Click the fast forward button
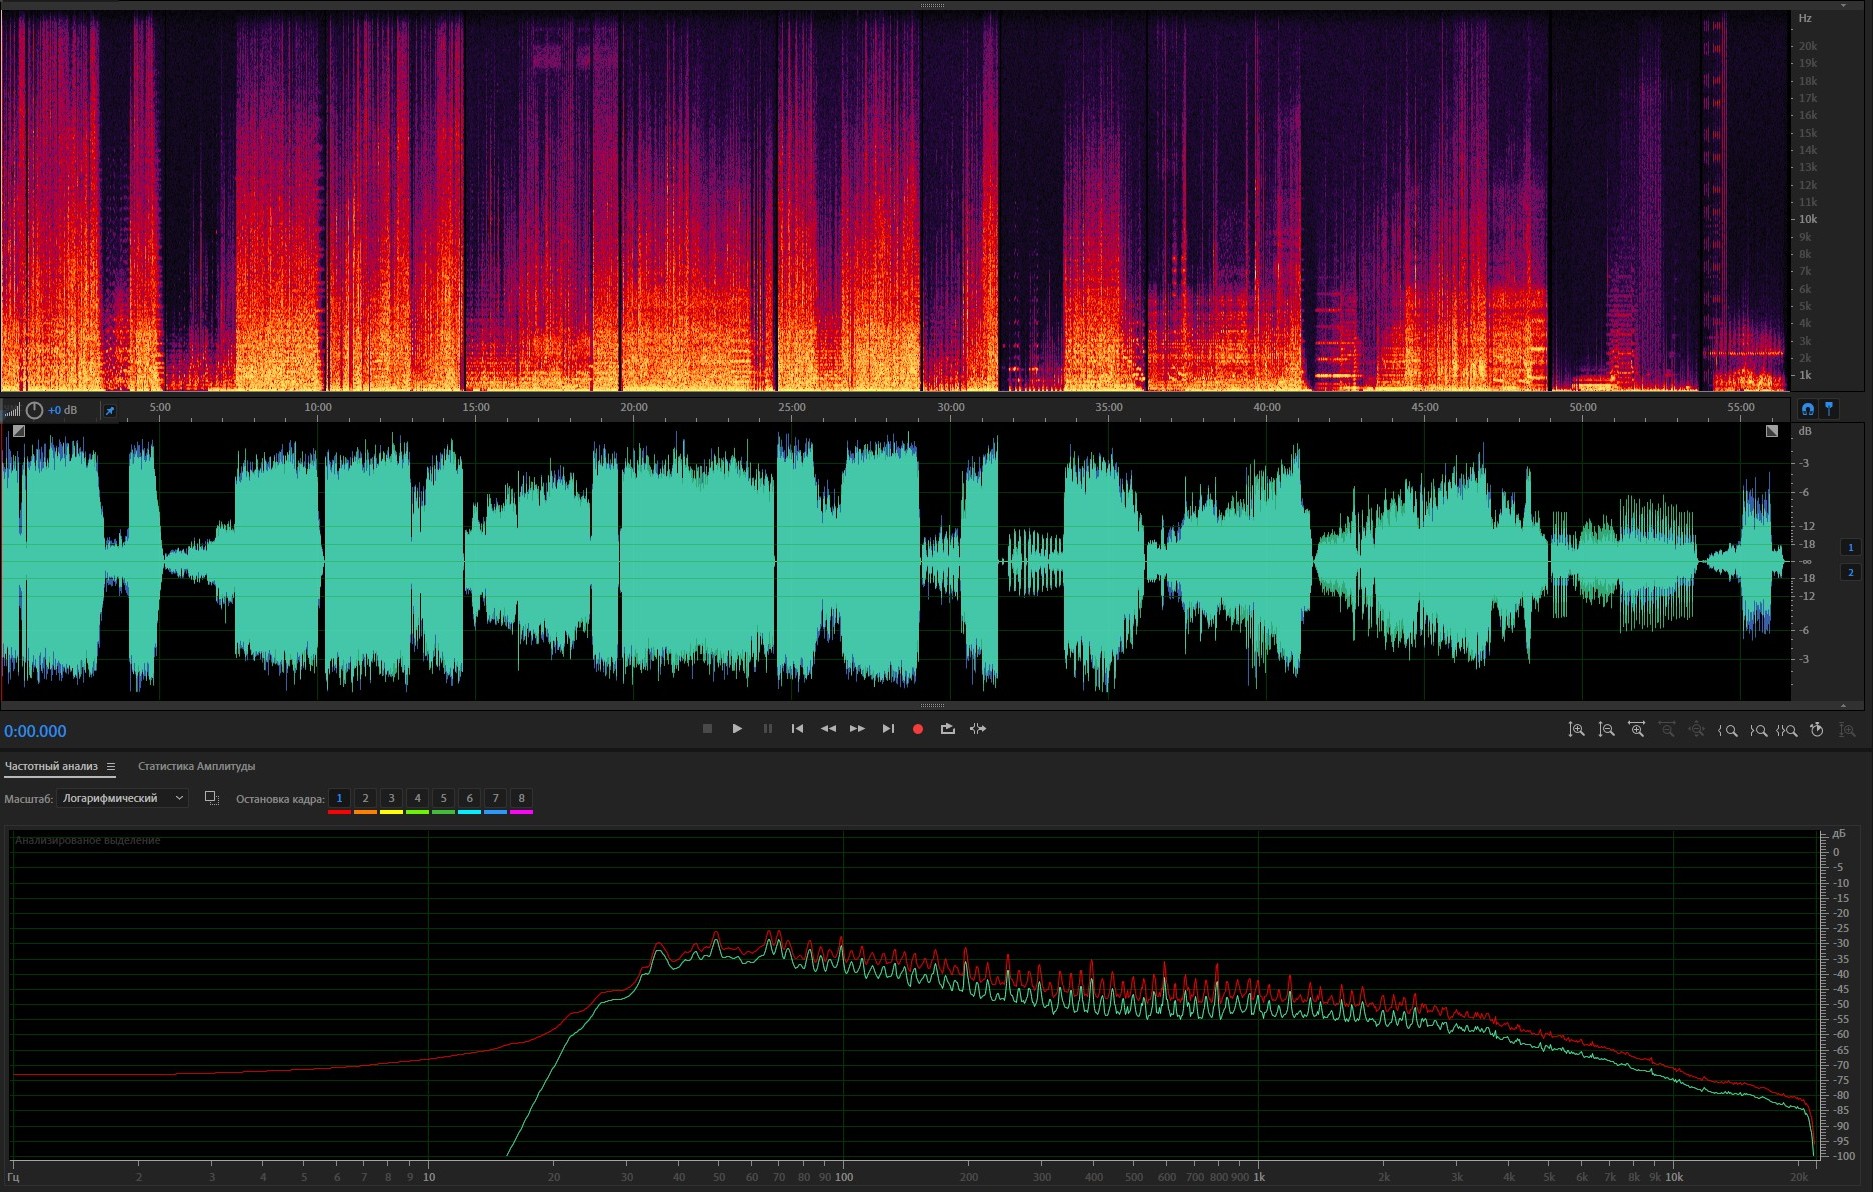This screenshot has width=1873, height=1192. coord(857,729)
